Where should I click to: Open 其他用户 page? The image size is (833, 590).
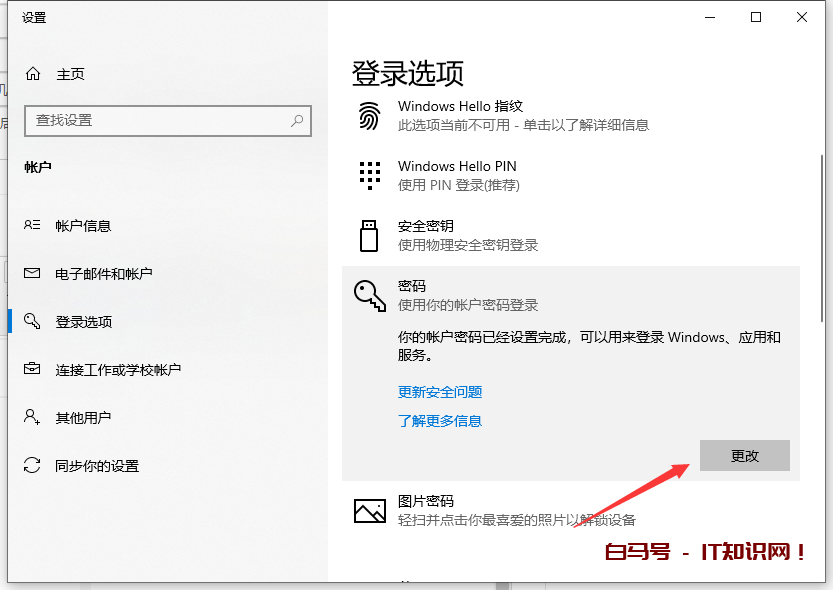point(83,418)
